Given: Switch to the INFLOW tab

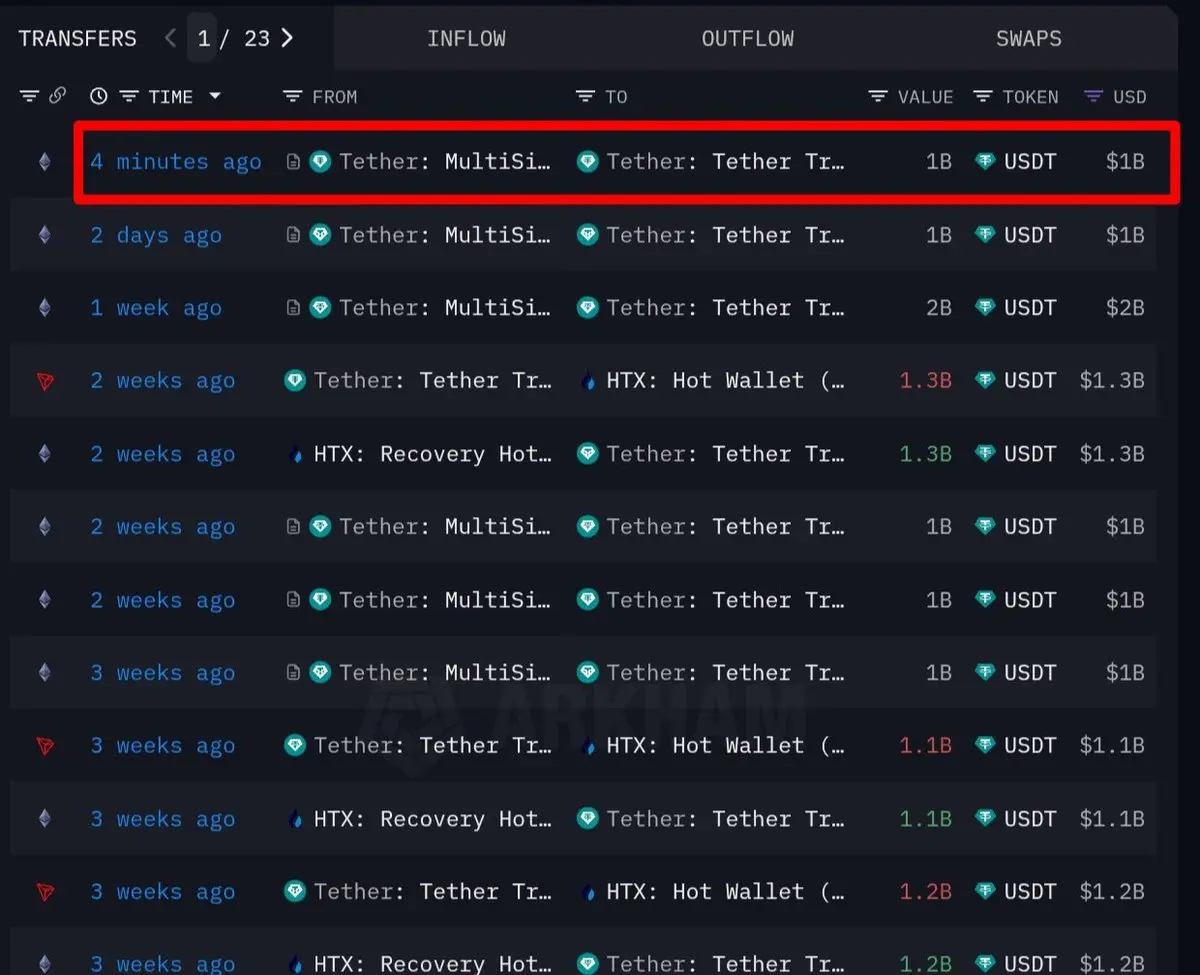Looking at the screenshot, I should click(x=466, y=39).
